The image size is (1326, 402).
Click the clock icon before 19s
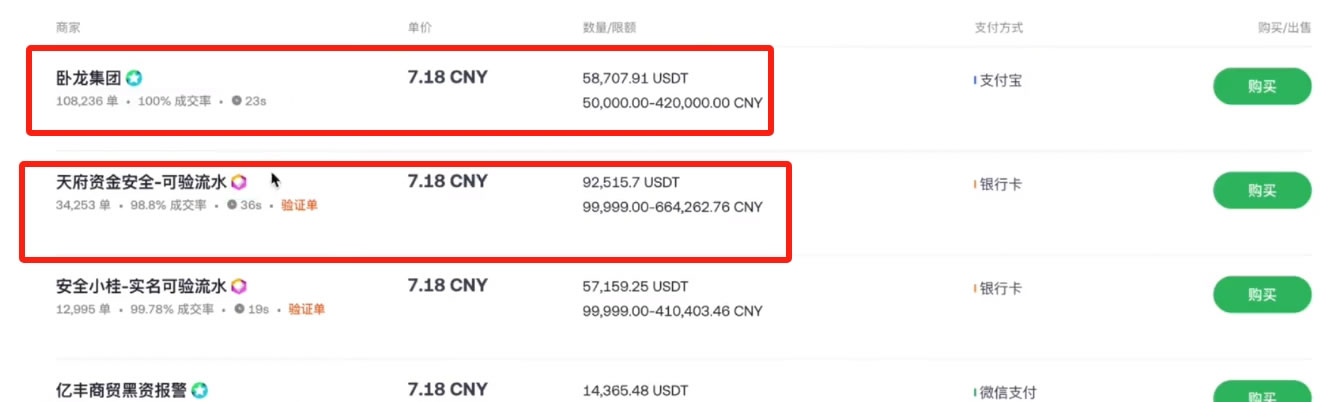240,309
